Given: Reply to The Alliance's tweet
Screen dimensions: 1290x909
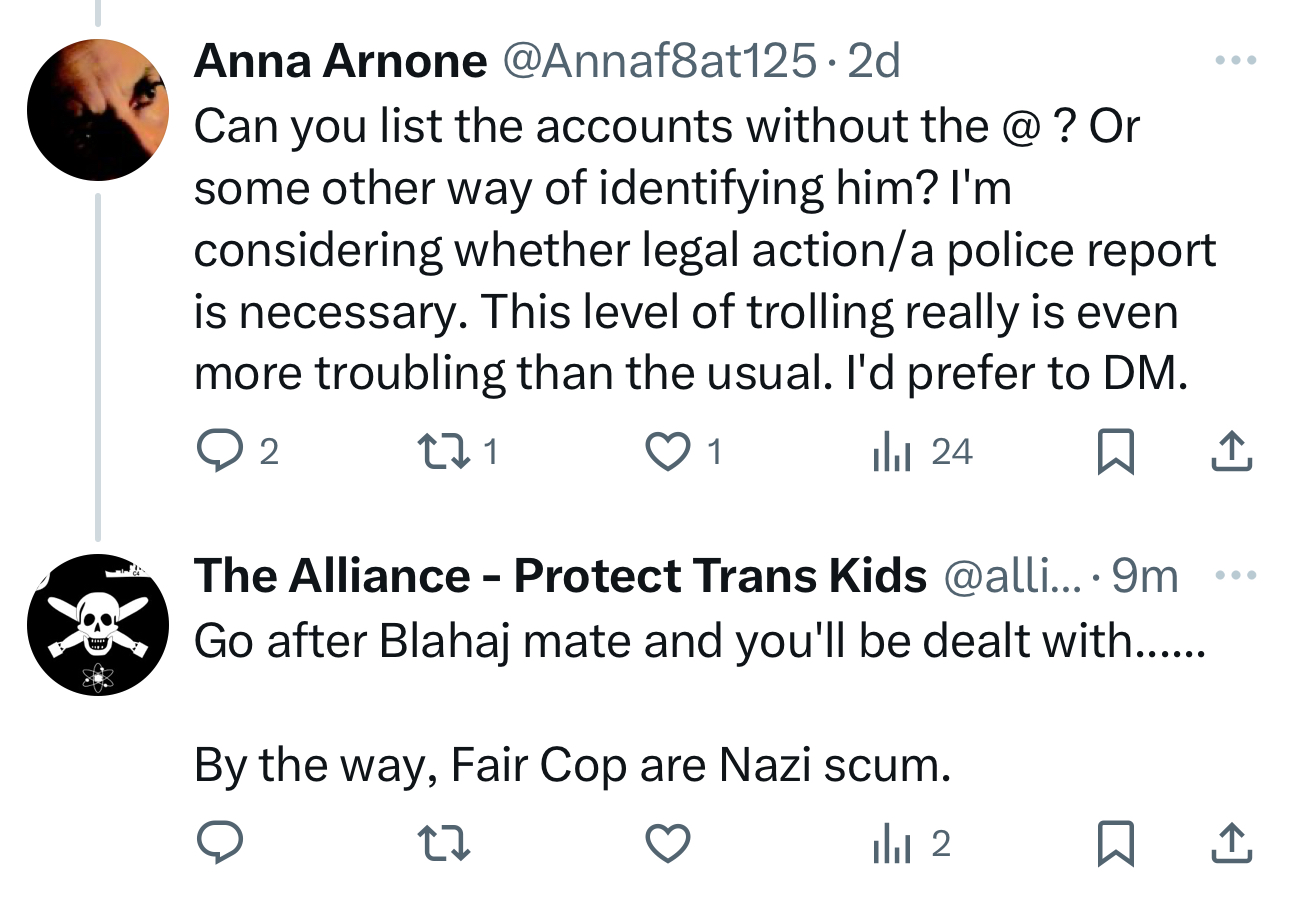Looking at the screenshot, I should click(219, 845).
